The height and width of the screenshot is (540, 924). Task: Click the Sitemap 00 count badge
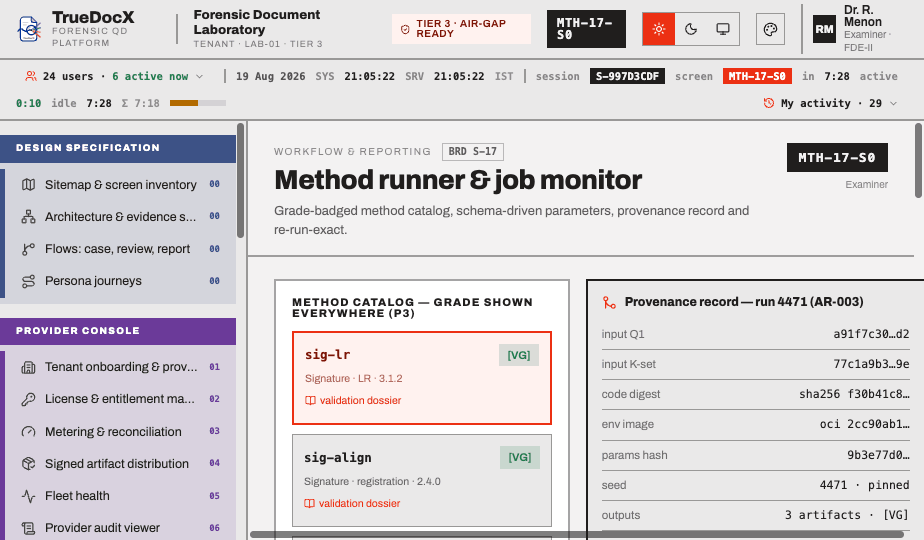pos(214,185)
